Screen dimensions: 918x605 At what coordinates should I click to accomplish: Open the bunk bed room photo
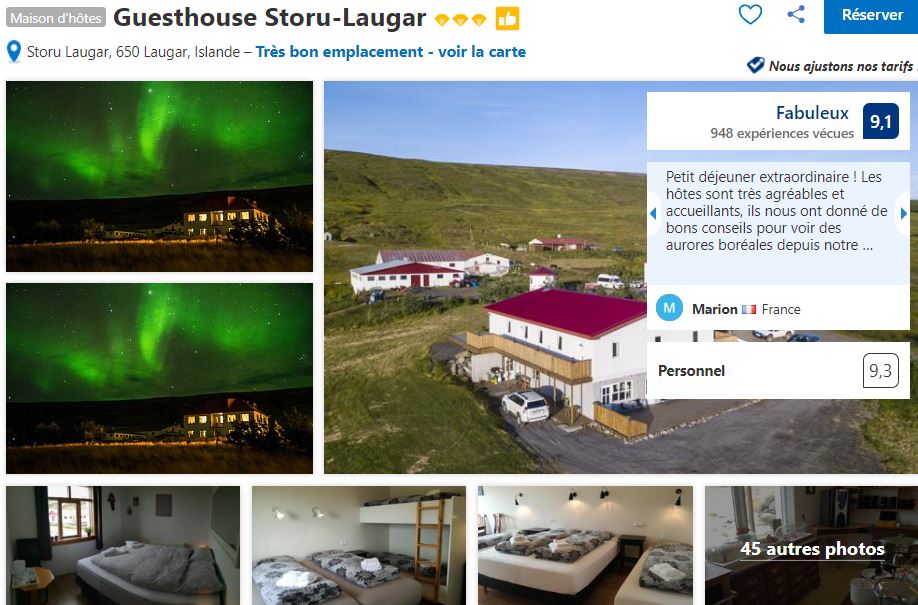pyautogui.click(x=359, y=545)
